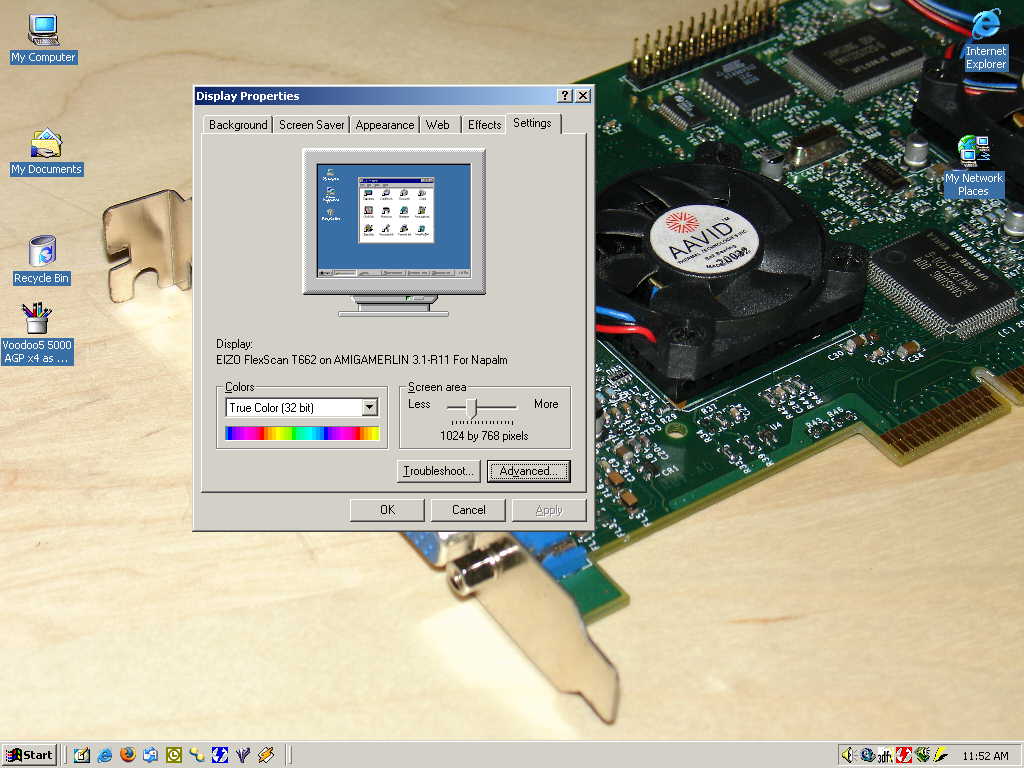Click the Screen area slider thumb

click(x=472, y=408)
